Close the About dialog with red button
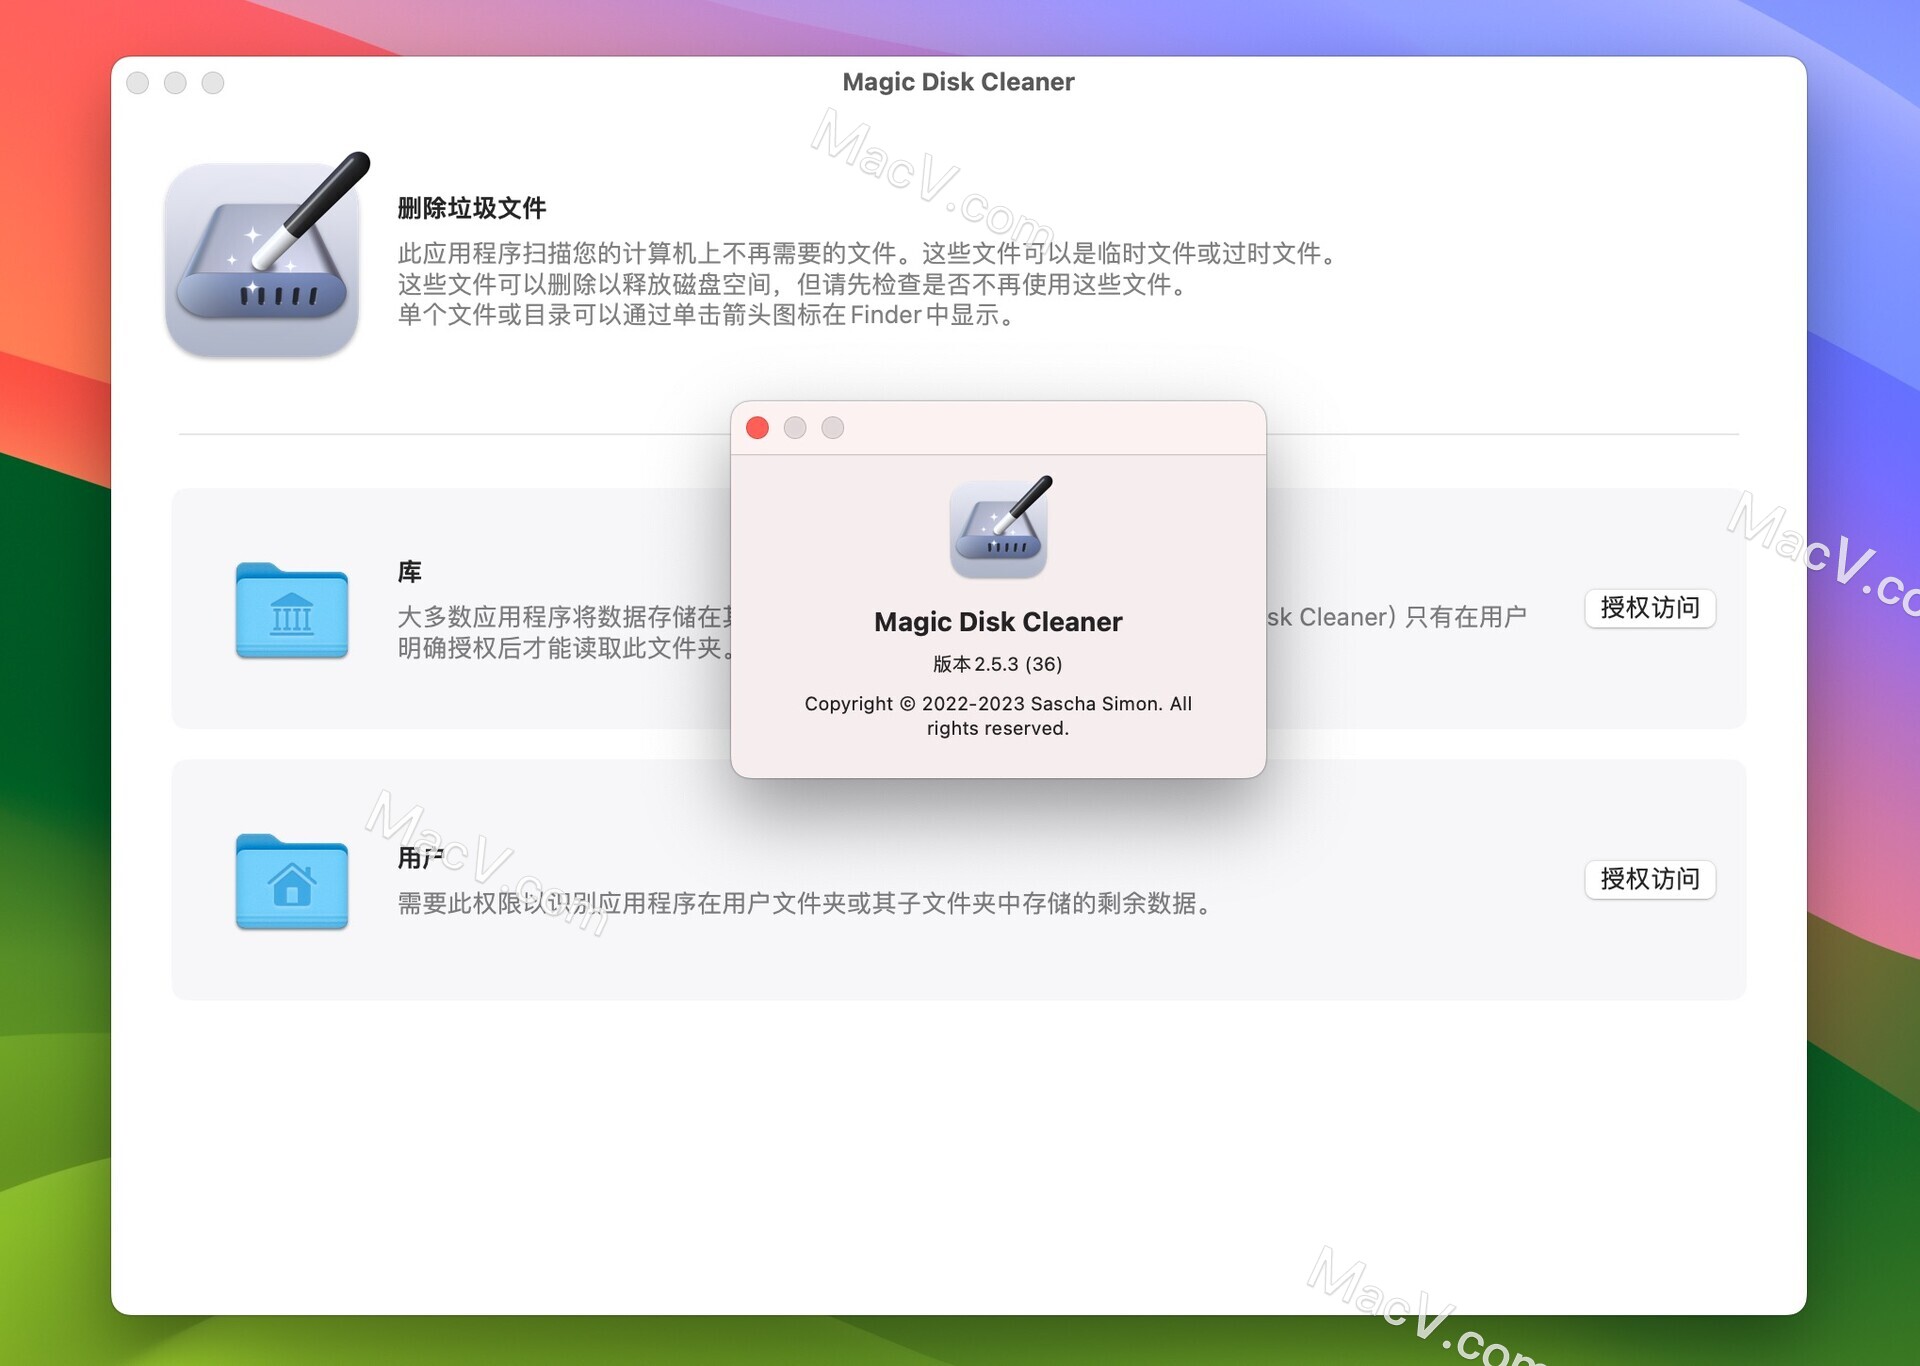The width and height of the screenshot is (1920, 1366). tap(758, 428)
